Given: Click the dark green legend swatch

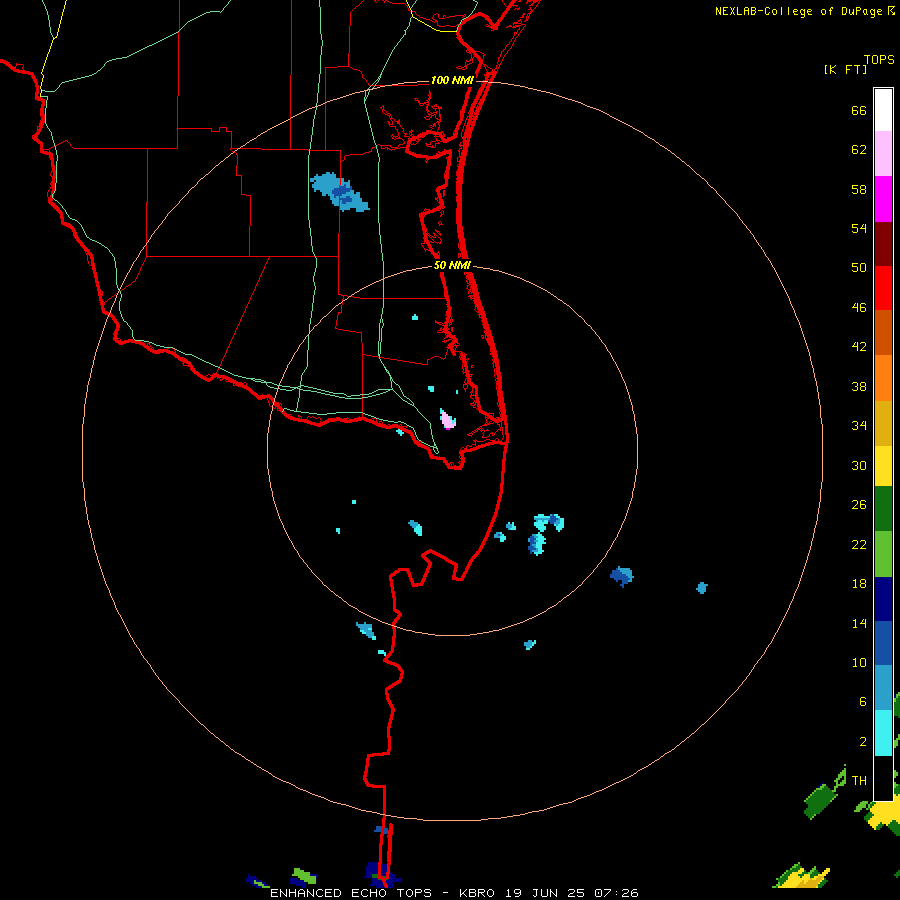Looking at the screenshot, I should (883, 509).
